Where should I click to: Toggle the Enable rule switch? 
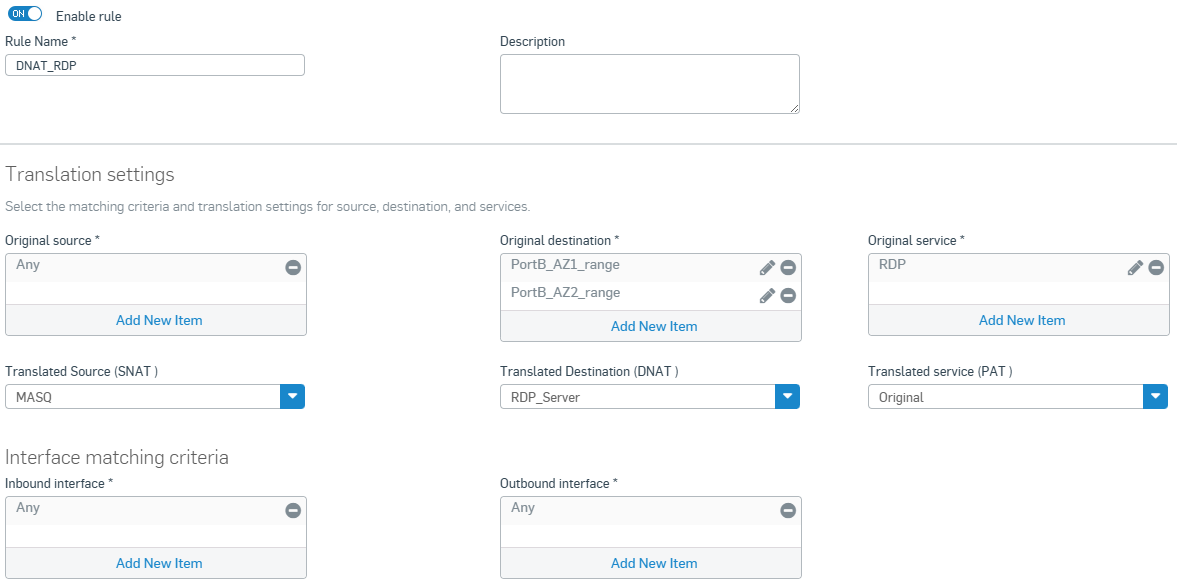coord(25,15)
